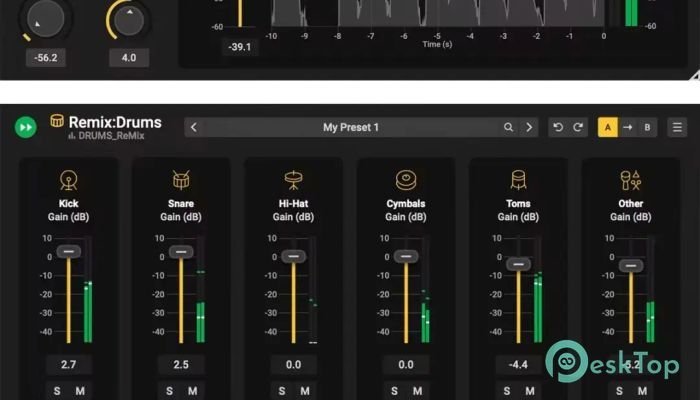Open the hamburger menu

[x=677, y=127]
